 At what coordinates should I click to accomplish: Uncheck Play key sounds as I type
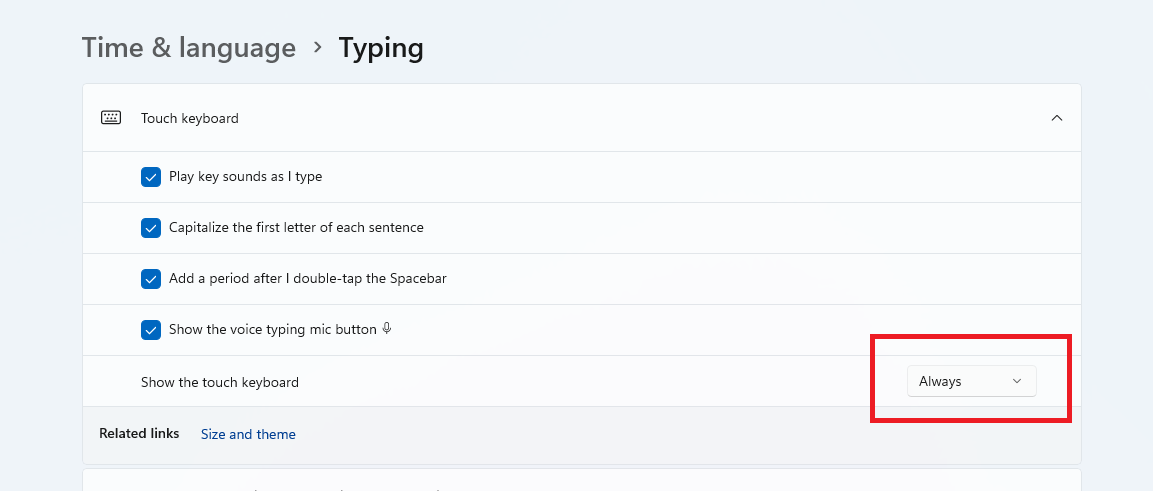[151, 176]
